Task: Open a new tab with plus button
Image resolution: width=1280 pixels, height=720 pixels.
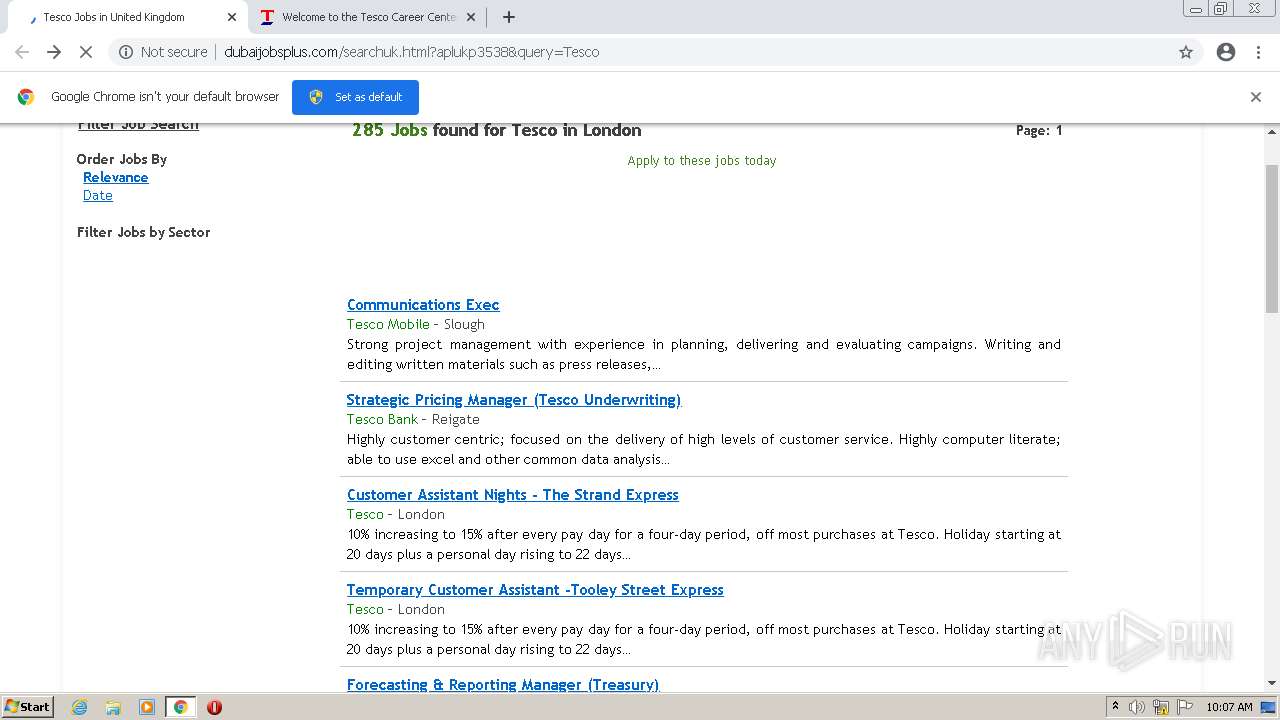Action: pos(508,17)
